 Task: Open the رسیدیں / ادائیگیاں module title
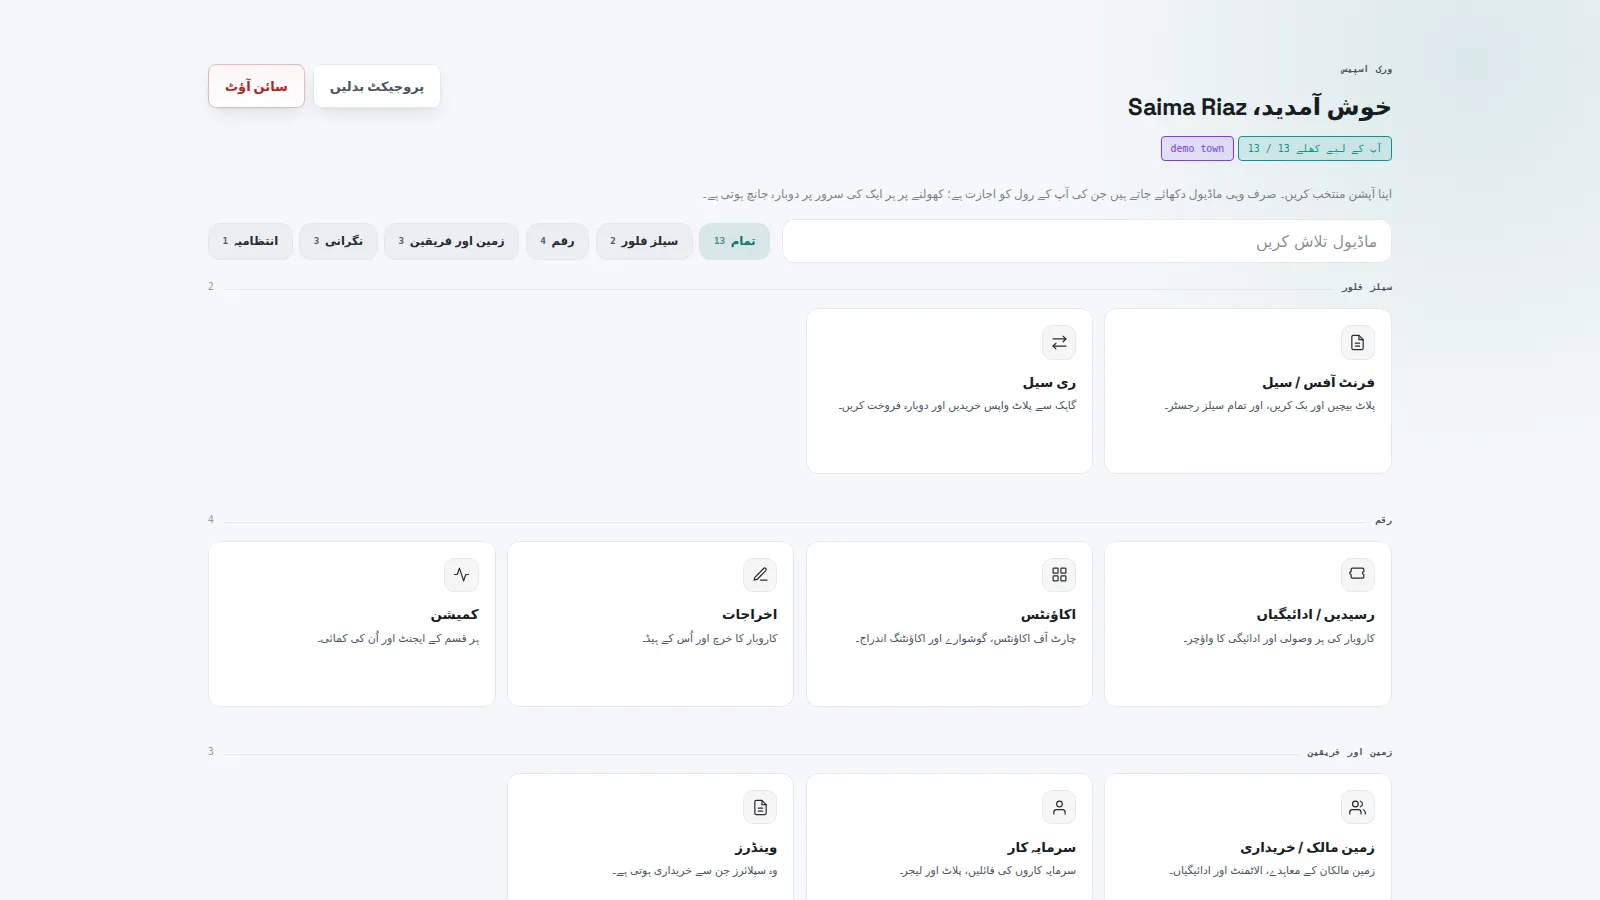coord(1315,614)
